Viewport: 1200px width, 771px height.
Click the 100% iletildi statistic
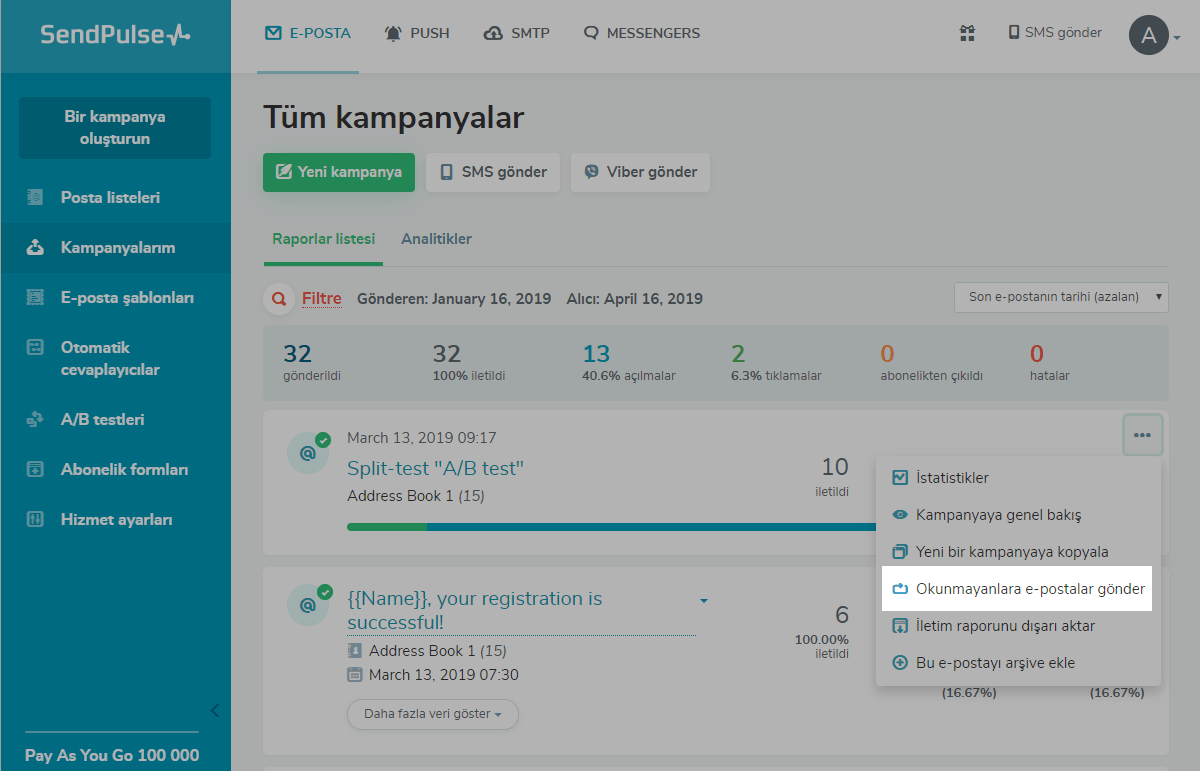click(468, 363)
